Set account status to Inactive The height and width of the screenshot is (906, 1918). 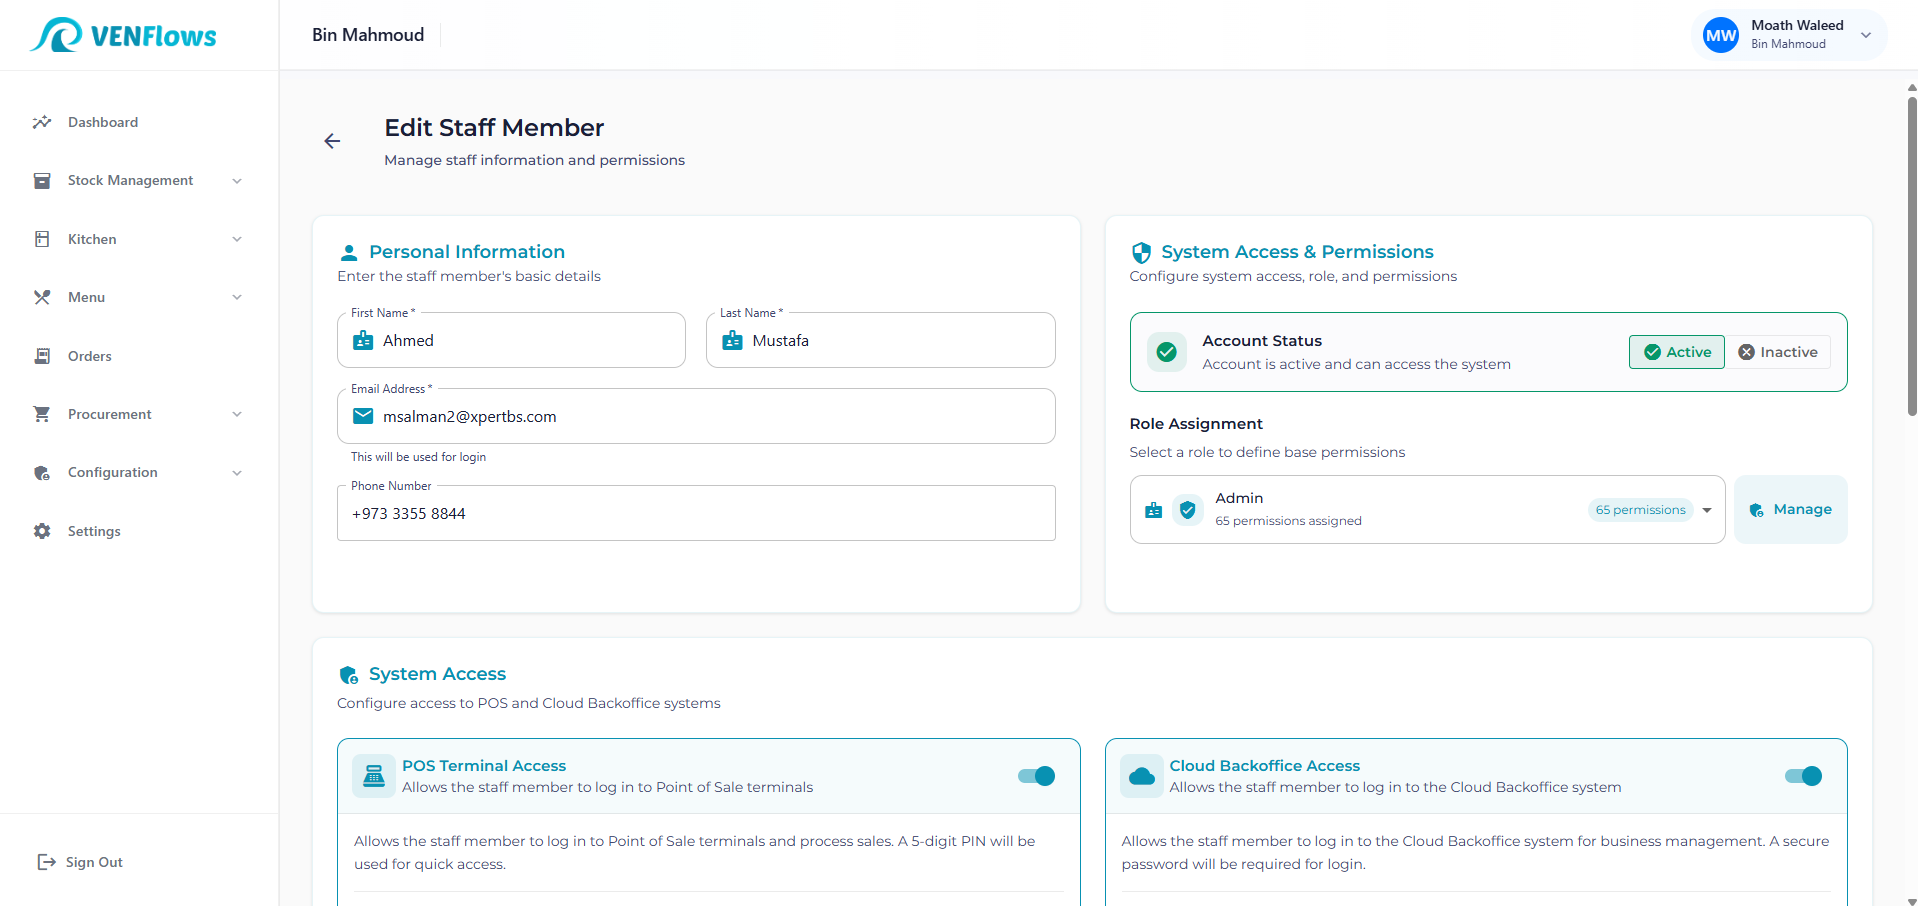1778,352
